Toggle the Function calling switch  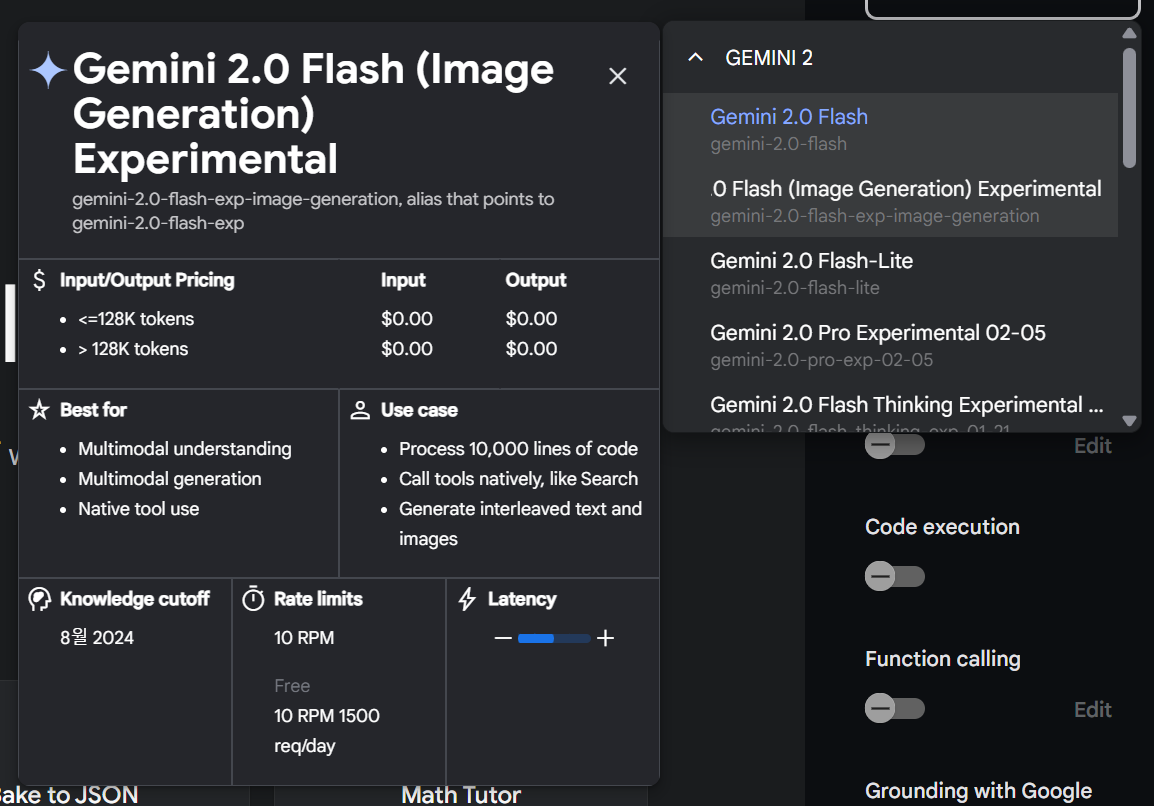(x=894, y=709)
